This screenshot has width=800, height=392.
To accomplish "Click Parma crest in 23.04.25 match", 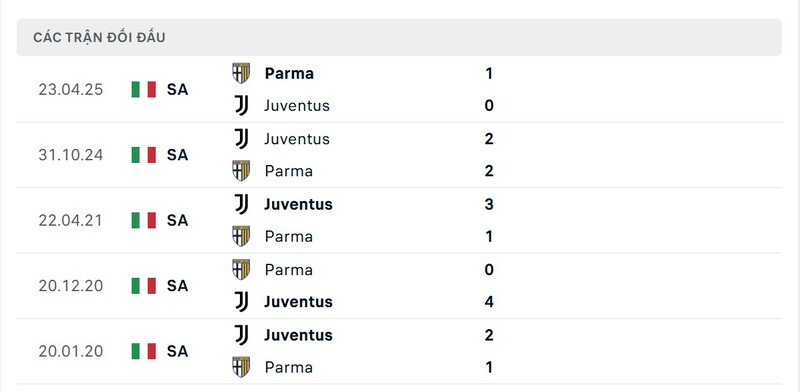I will (241, 73).
